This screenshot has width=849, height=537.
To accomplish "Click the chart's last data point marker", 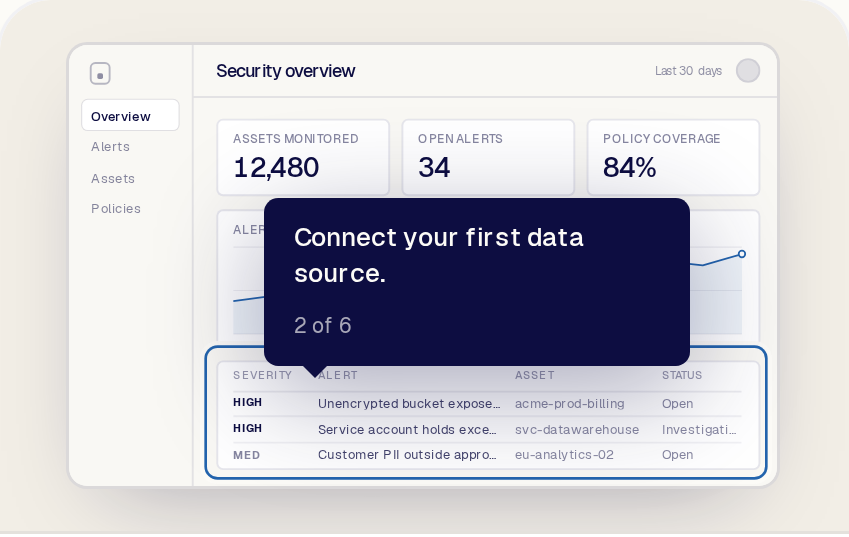I will pos(742,254).
